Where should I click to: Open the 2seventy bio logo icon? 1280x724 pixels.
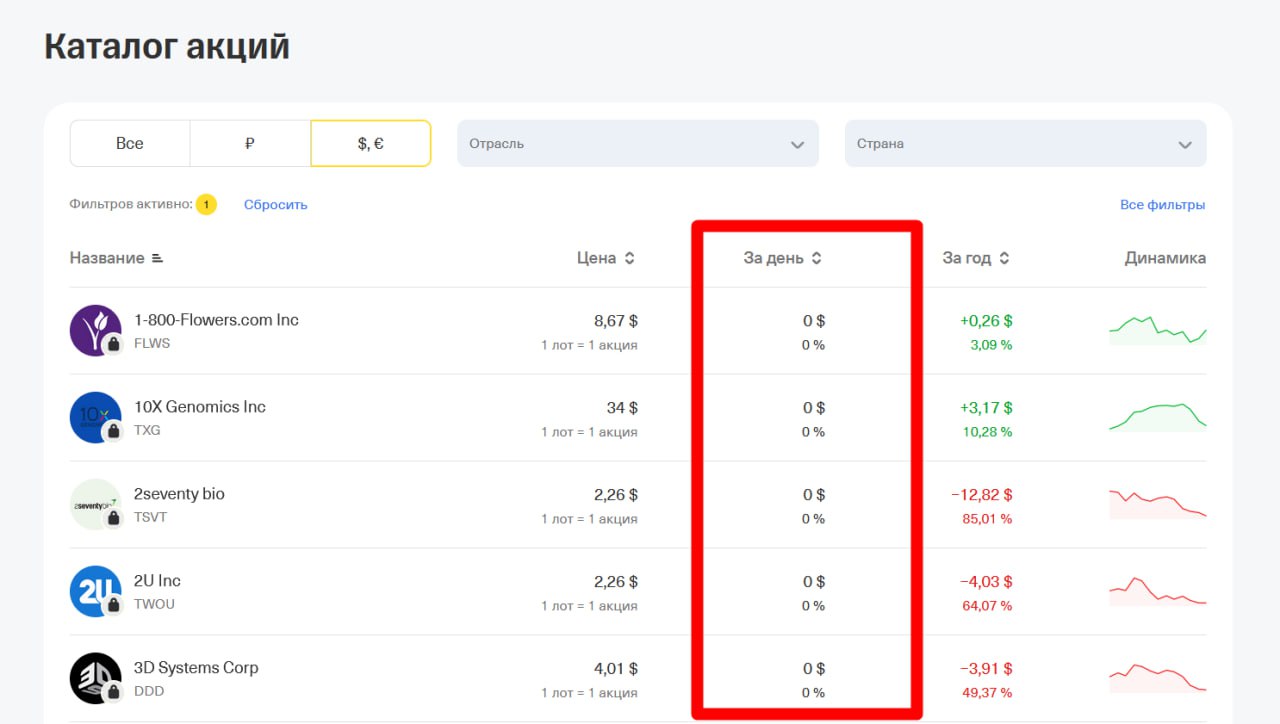[x=96, y=504]
